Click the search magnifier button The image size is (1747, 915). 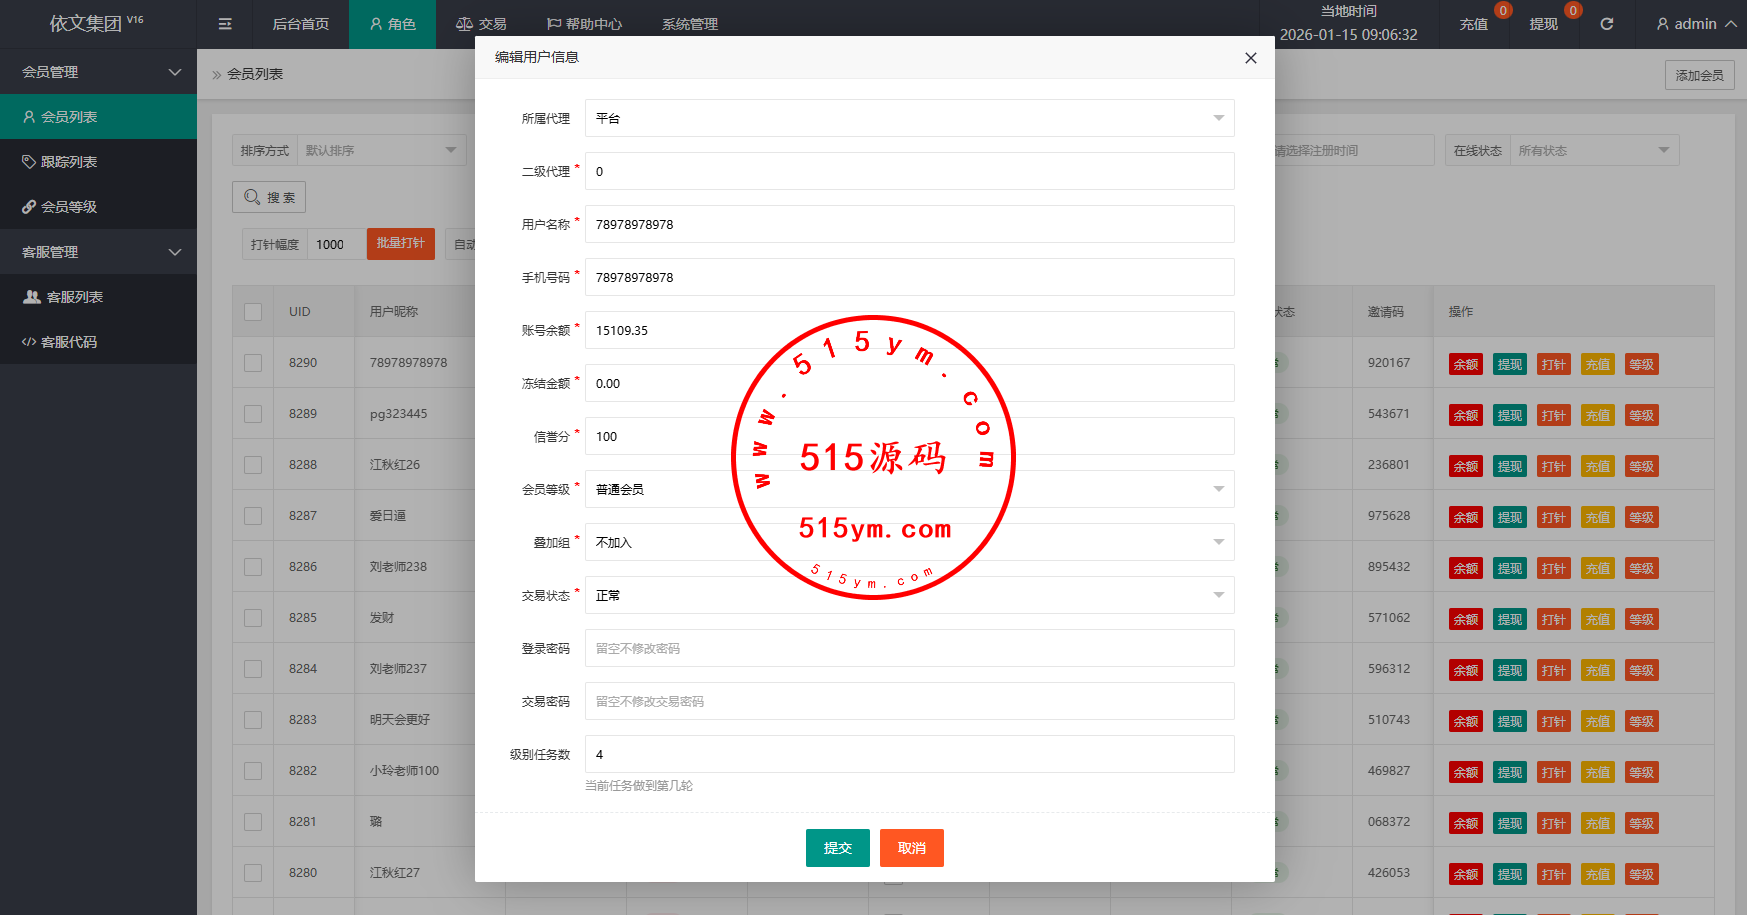point(269,197)
